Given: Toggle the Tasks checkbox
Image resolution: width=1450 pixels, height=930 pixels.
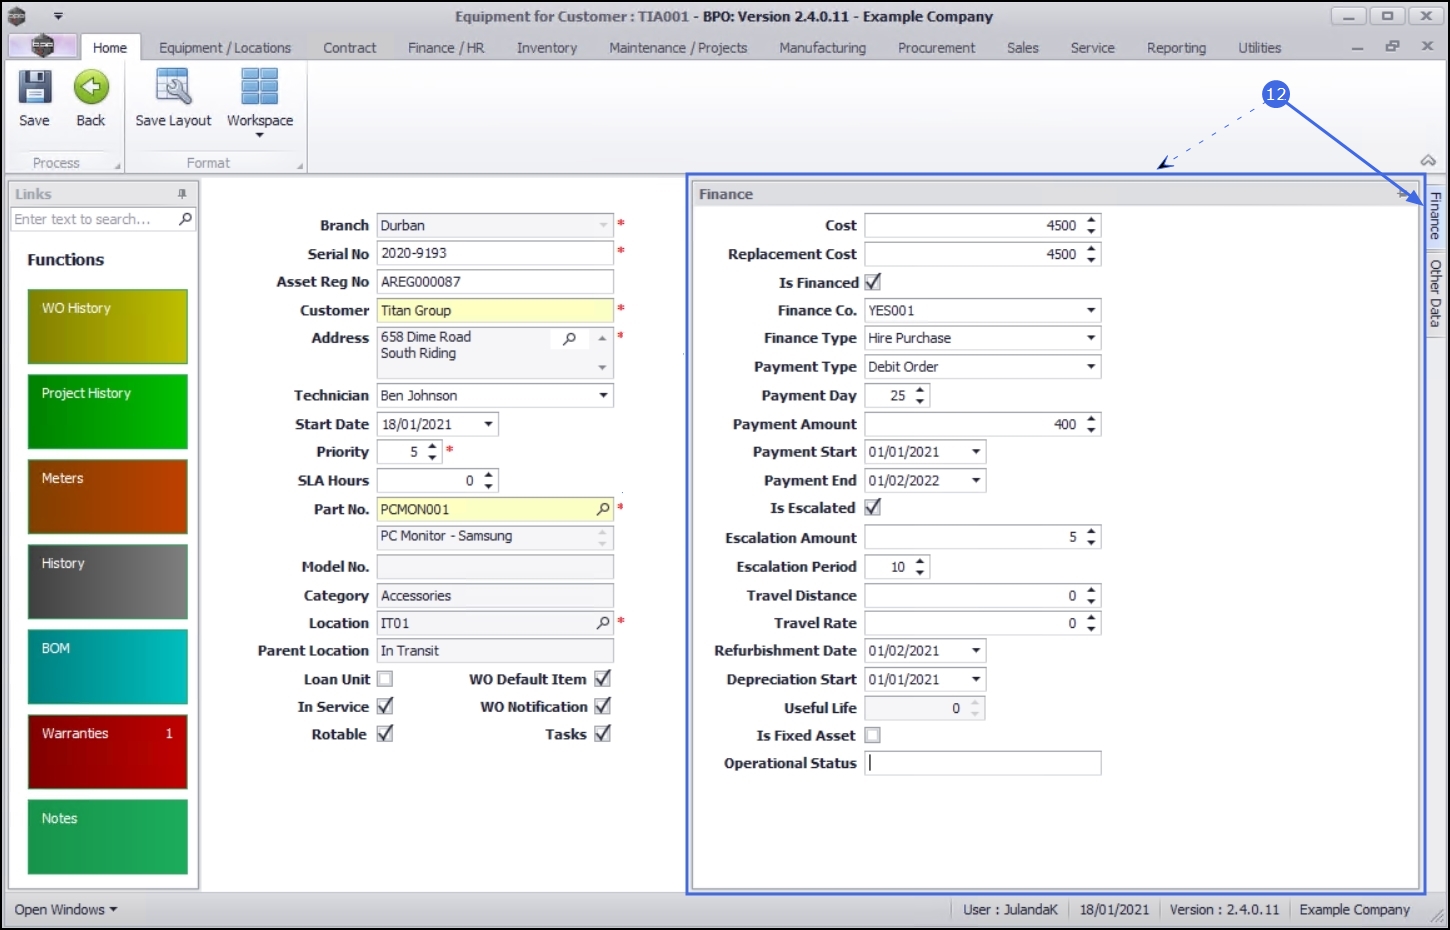Looking at the screenshot, I should (x=603, y=734).
